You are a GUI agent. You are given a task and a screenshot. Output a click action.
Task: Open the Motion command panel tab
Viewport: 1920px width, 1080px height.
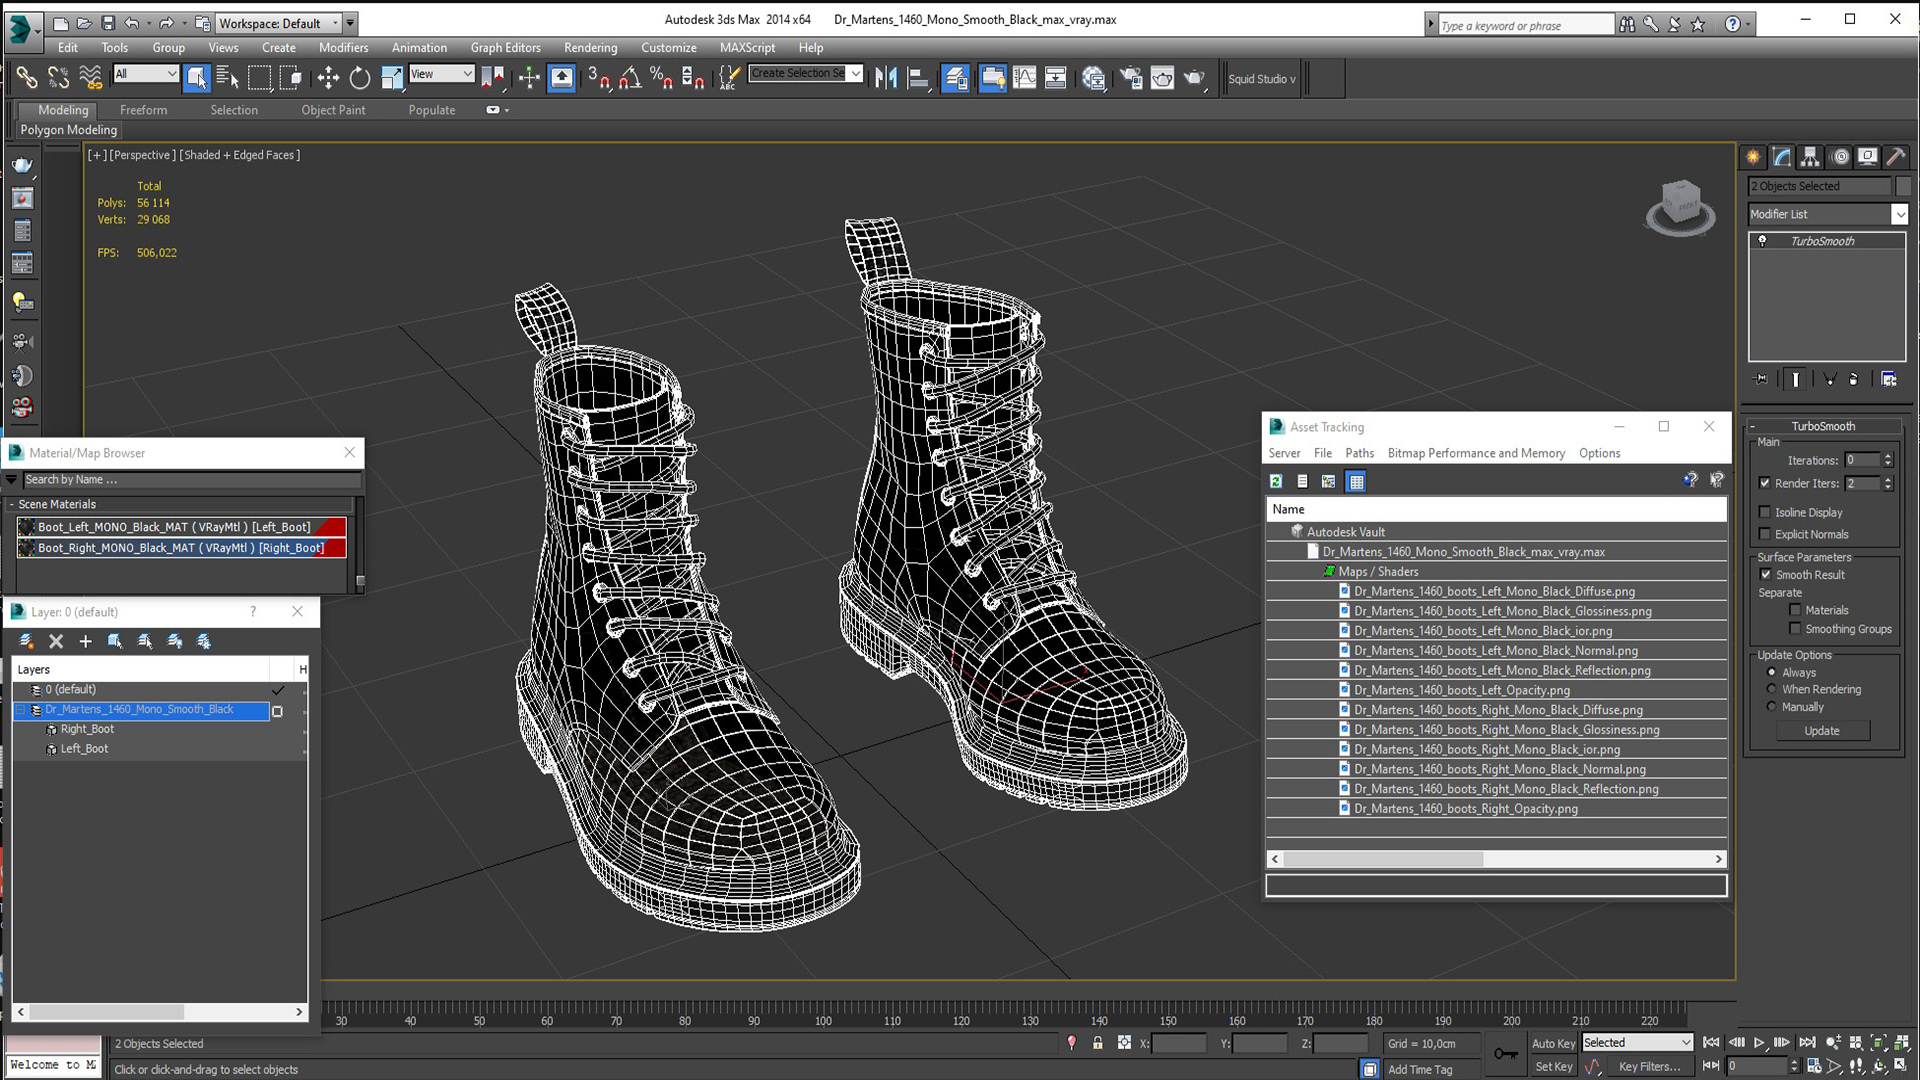tap(1839, 157)
